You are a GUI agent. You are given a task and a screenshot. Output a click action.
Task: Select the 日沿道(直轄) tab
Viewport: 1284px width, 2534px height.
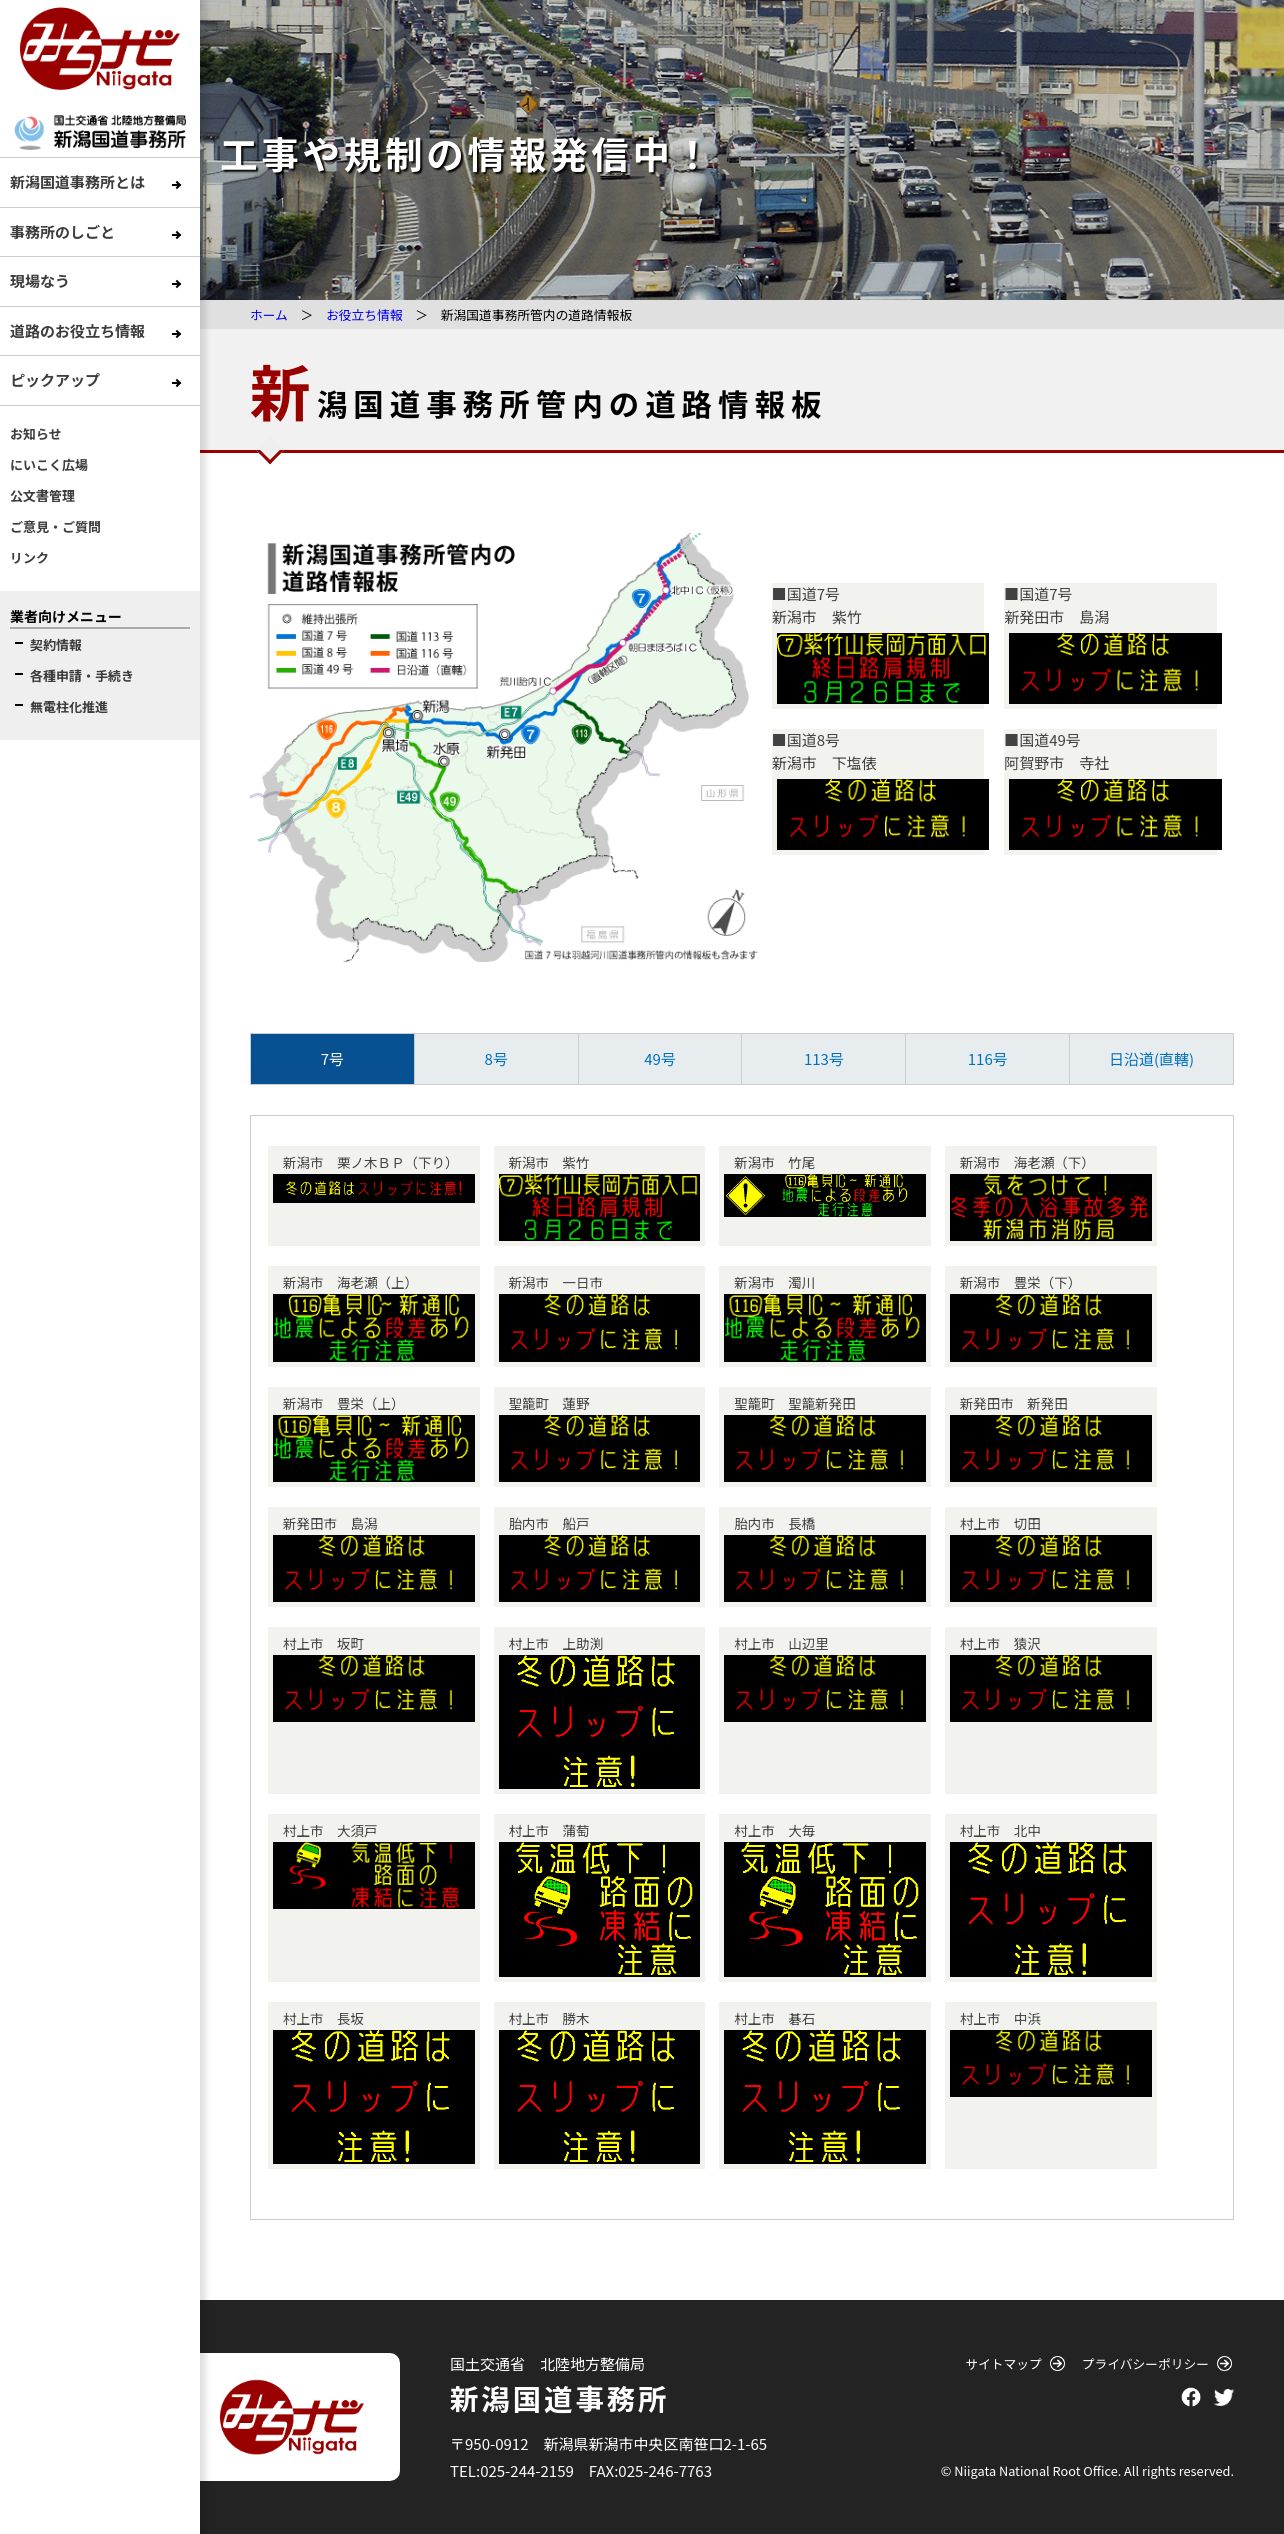(x=1151, y=1059)
